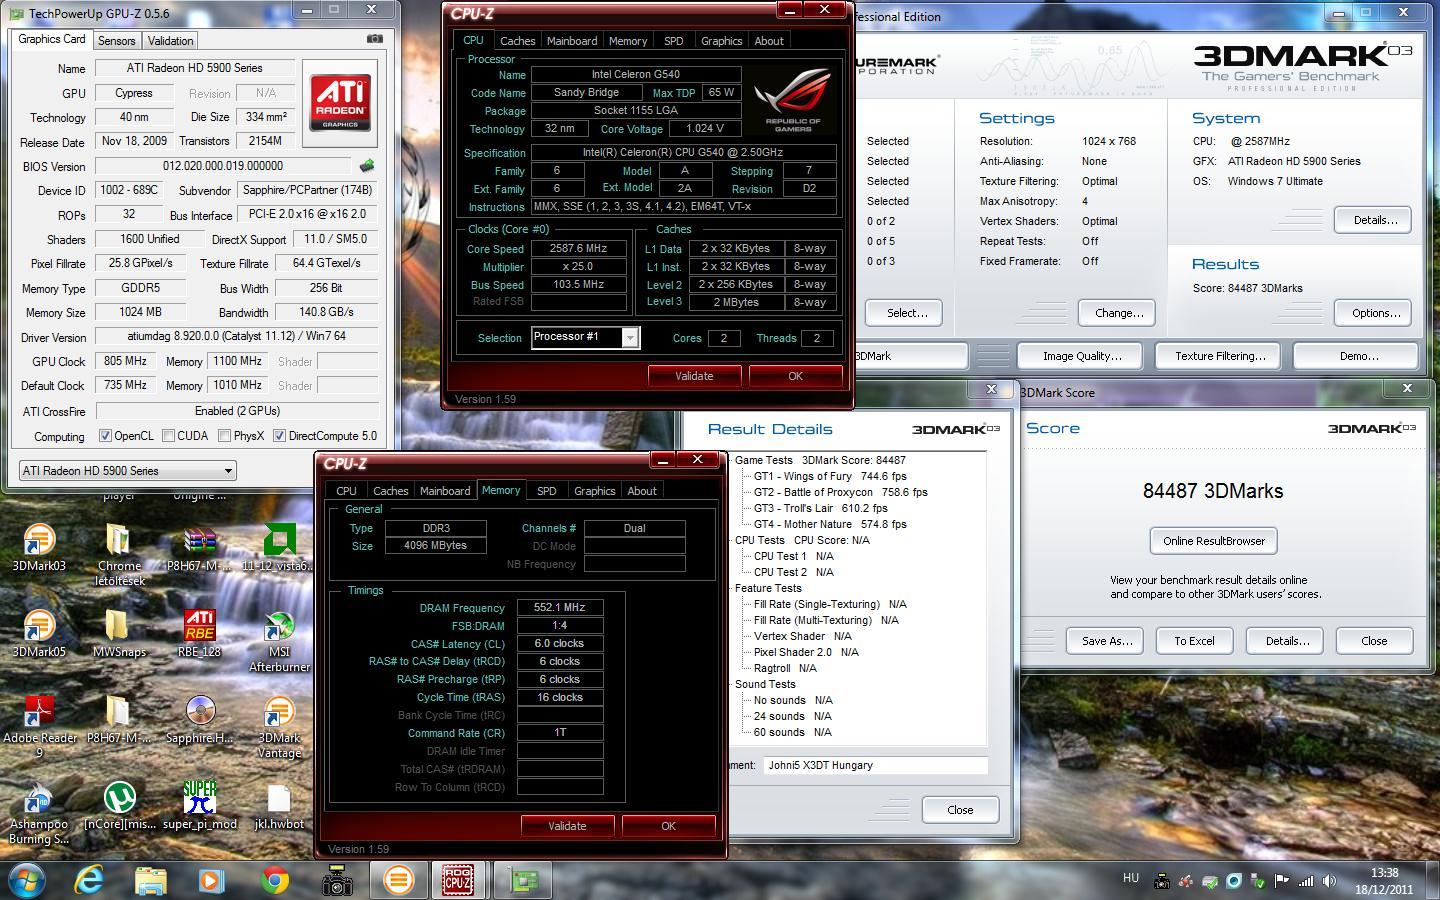Image resolution: width=1440 pixels, height=900 pixels.
Task: Open Mainboard tab in top CPU-Z window
Action: (572, 41)
